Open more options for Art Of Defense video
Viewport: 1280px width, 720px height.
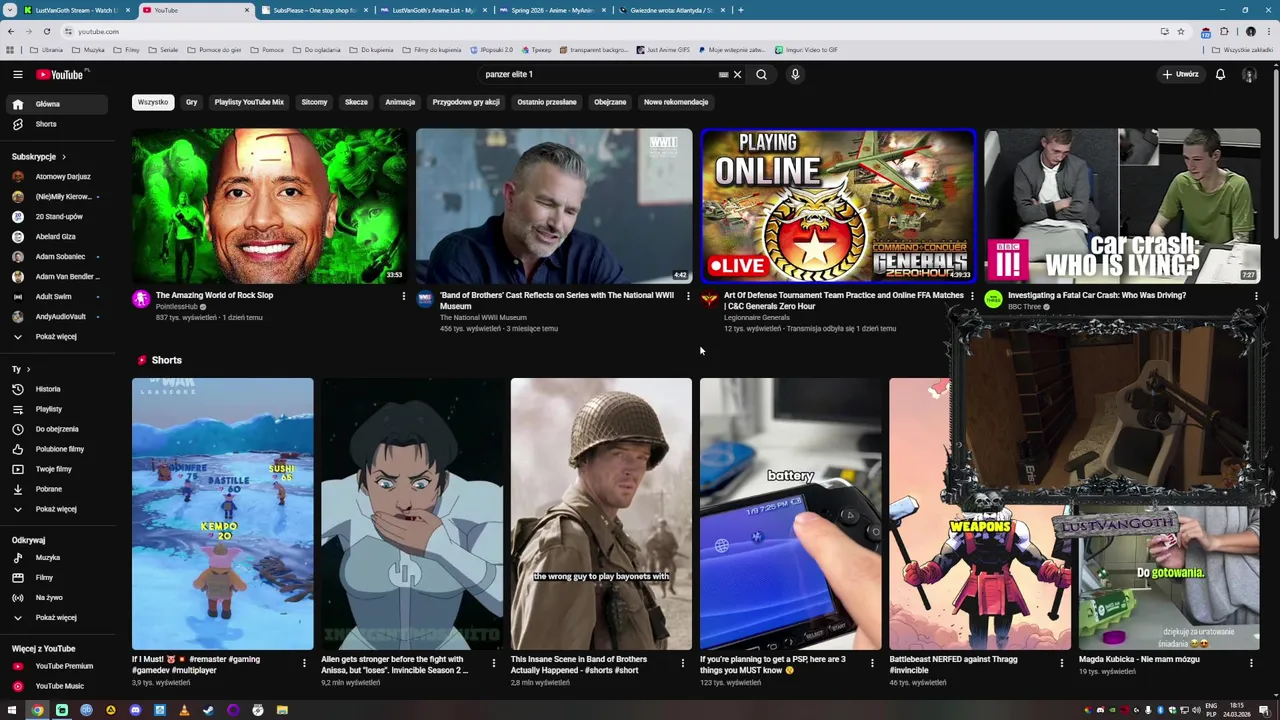click(x=972, y=296)
